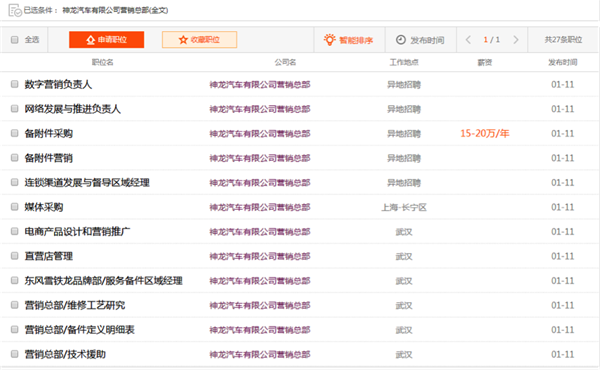
Task: Click company link in 营销总部/技术援助 row
Action: click(260, 354)
